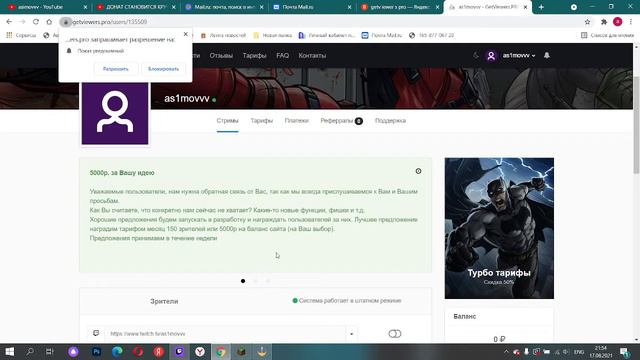Open the Chrome profile avatar
The height and width of the screenshot is (360, 640).
tap(618, 22)
